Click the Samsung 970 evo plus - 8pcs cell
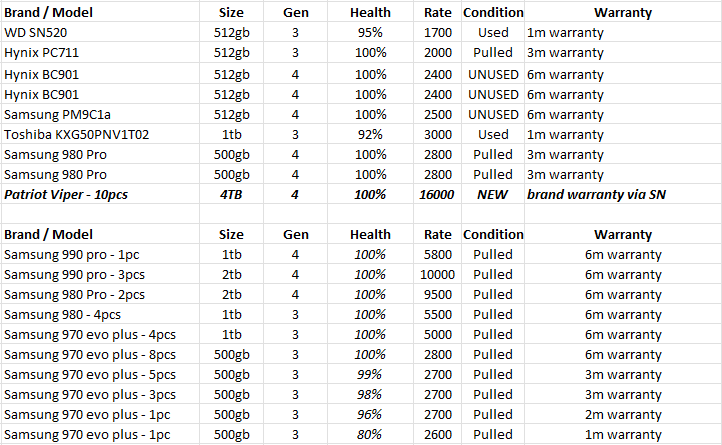Image resolution: width=722 pixels, height=445 pixels. pyautogui.click(x=100, y=355)
